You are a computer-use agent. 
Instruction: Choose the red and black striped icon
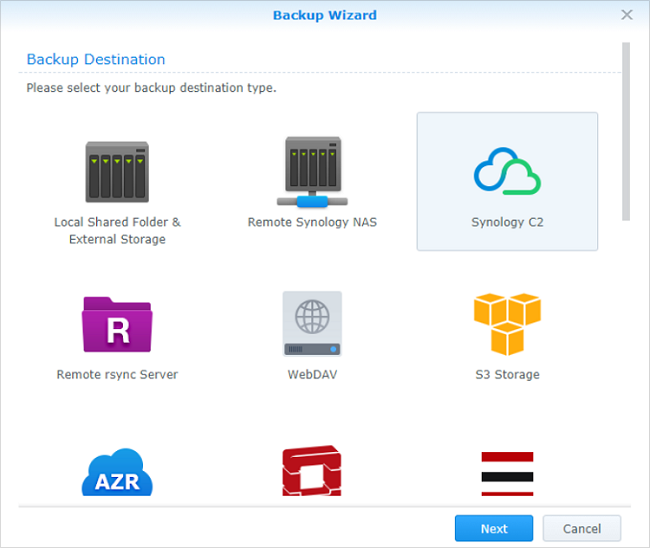[507, 474]
